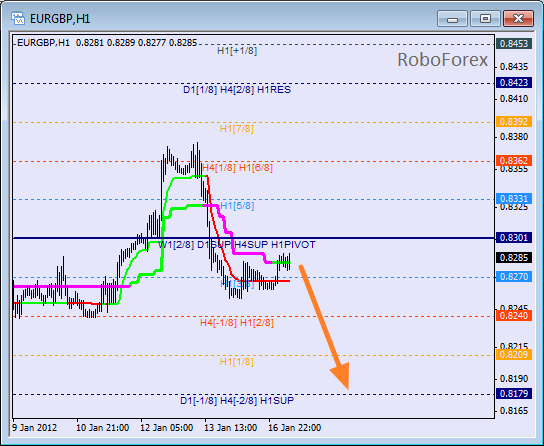Click the H1[1/8] level label
The height and width of the screenshot is (446, 544).
237,362
